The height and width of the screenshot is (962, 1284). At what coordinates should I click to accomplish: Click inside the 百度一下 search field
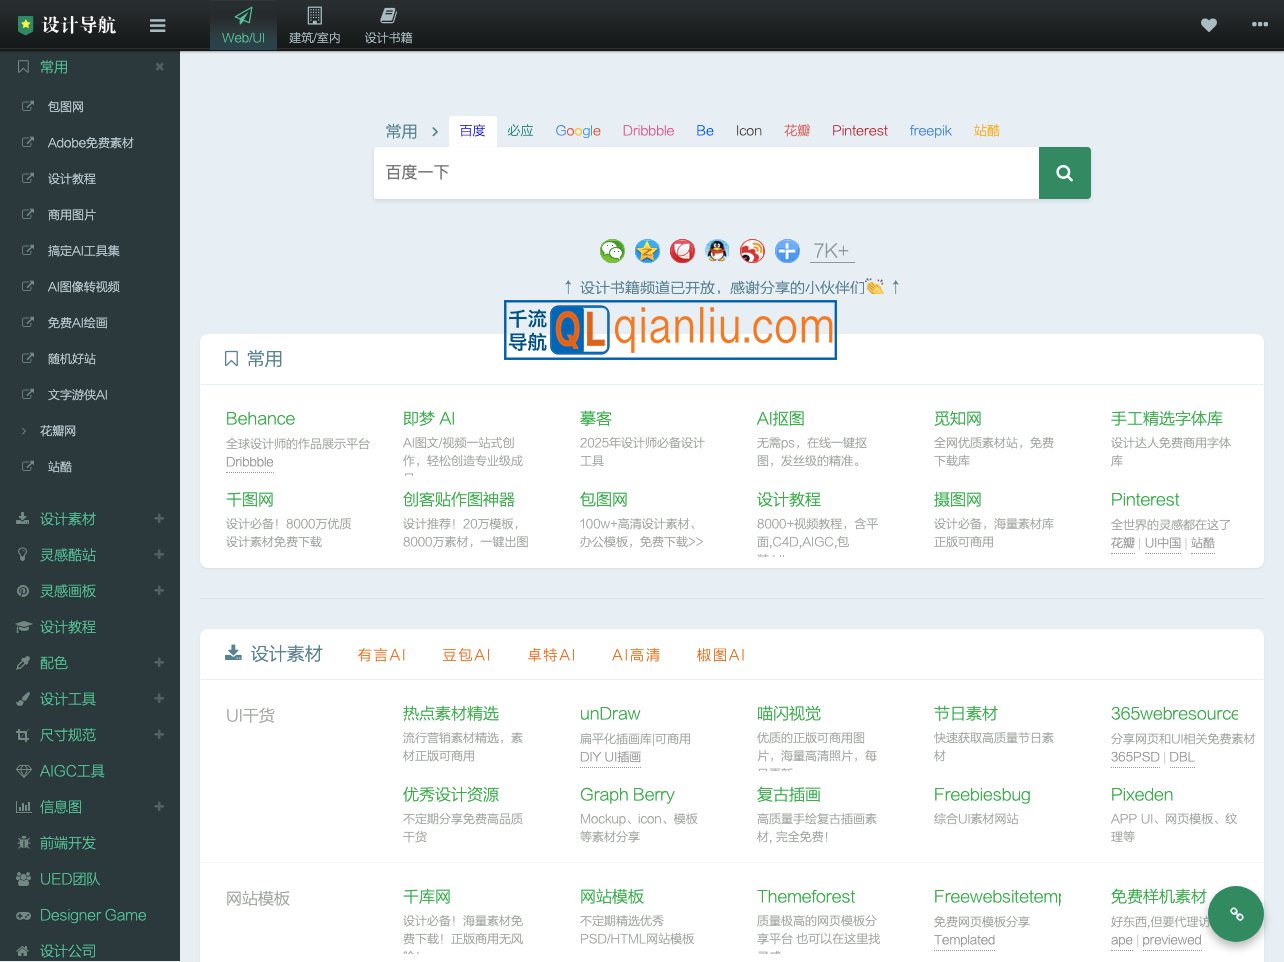700,173
